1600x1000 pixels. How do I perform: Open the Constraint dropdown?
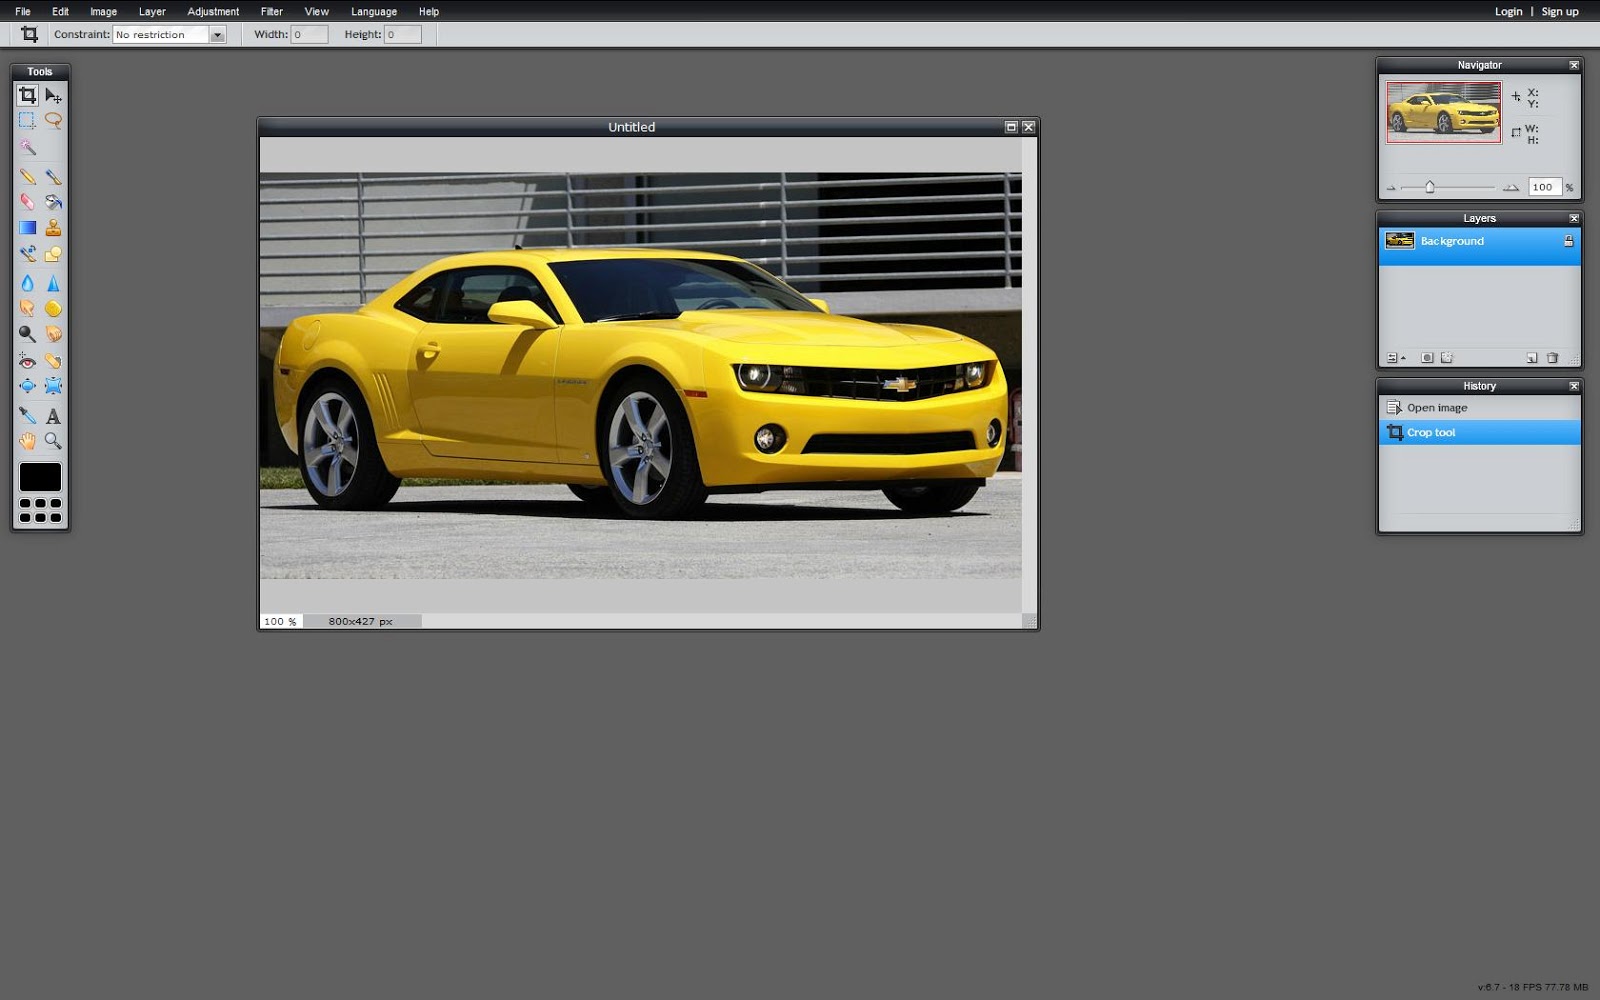[x=218, y=34]
